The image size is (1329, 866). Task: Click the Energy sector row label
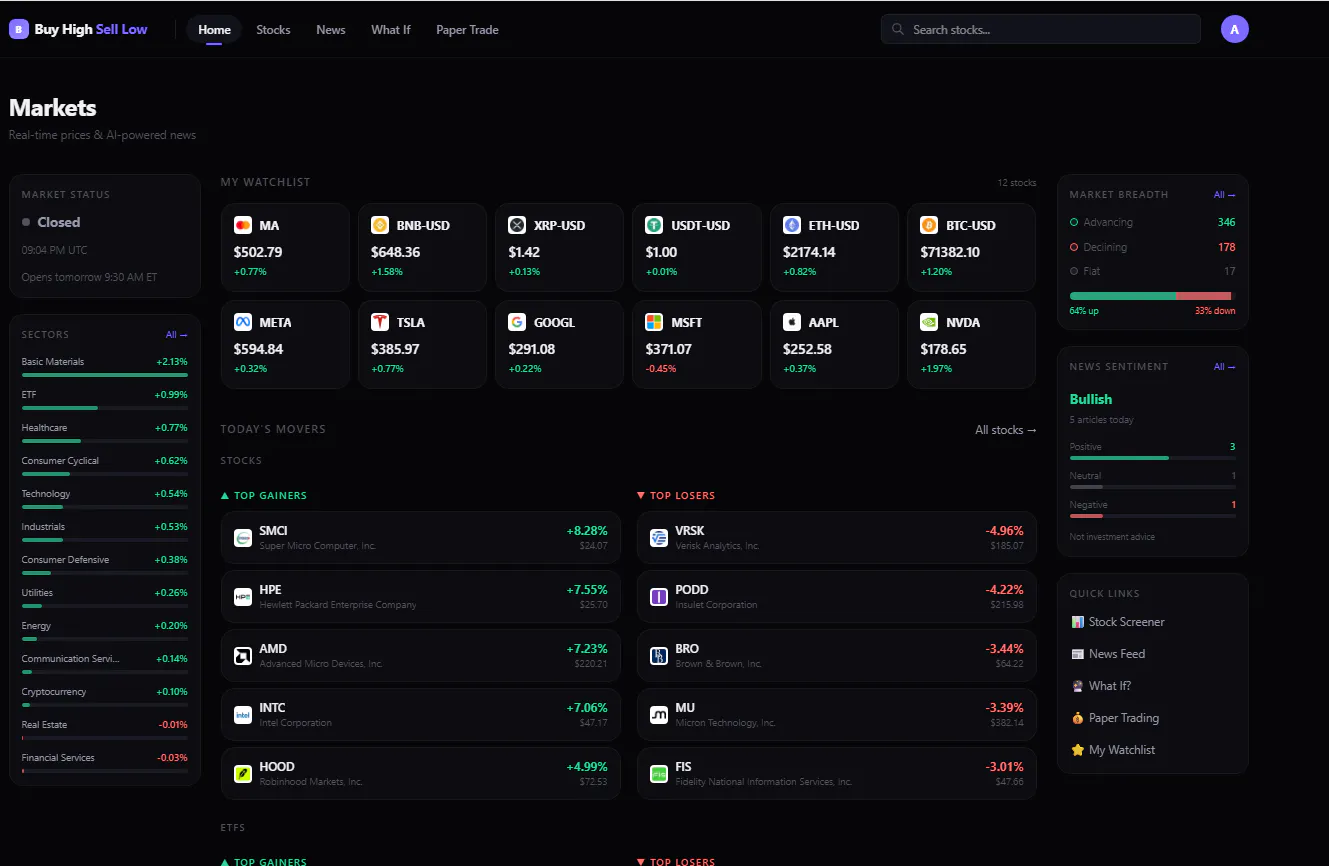36,626
